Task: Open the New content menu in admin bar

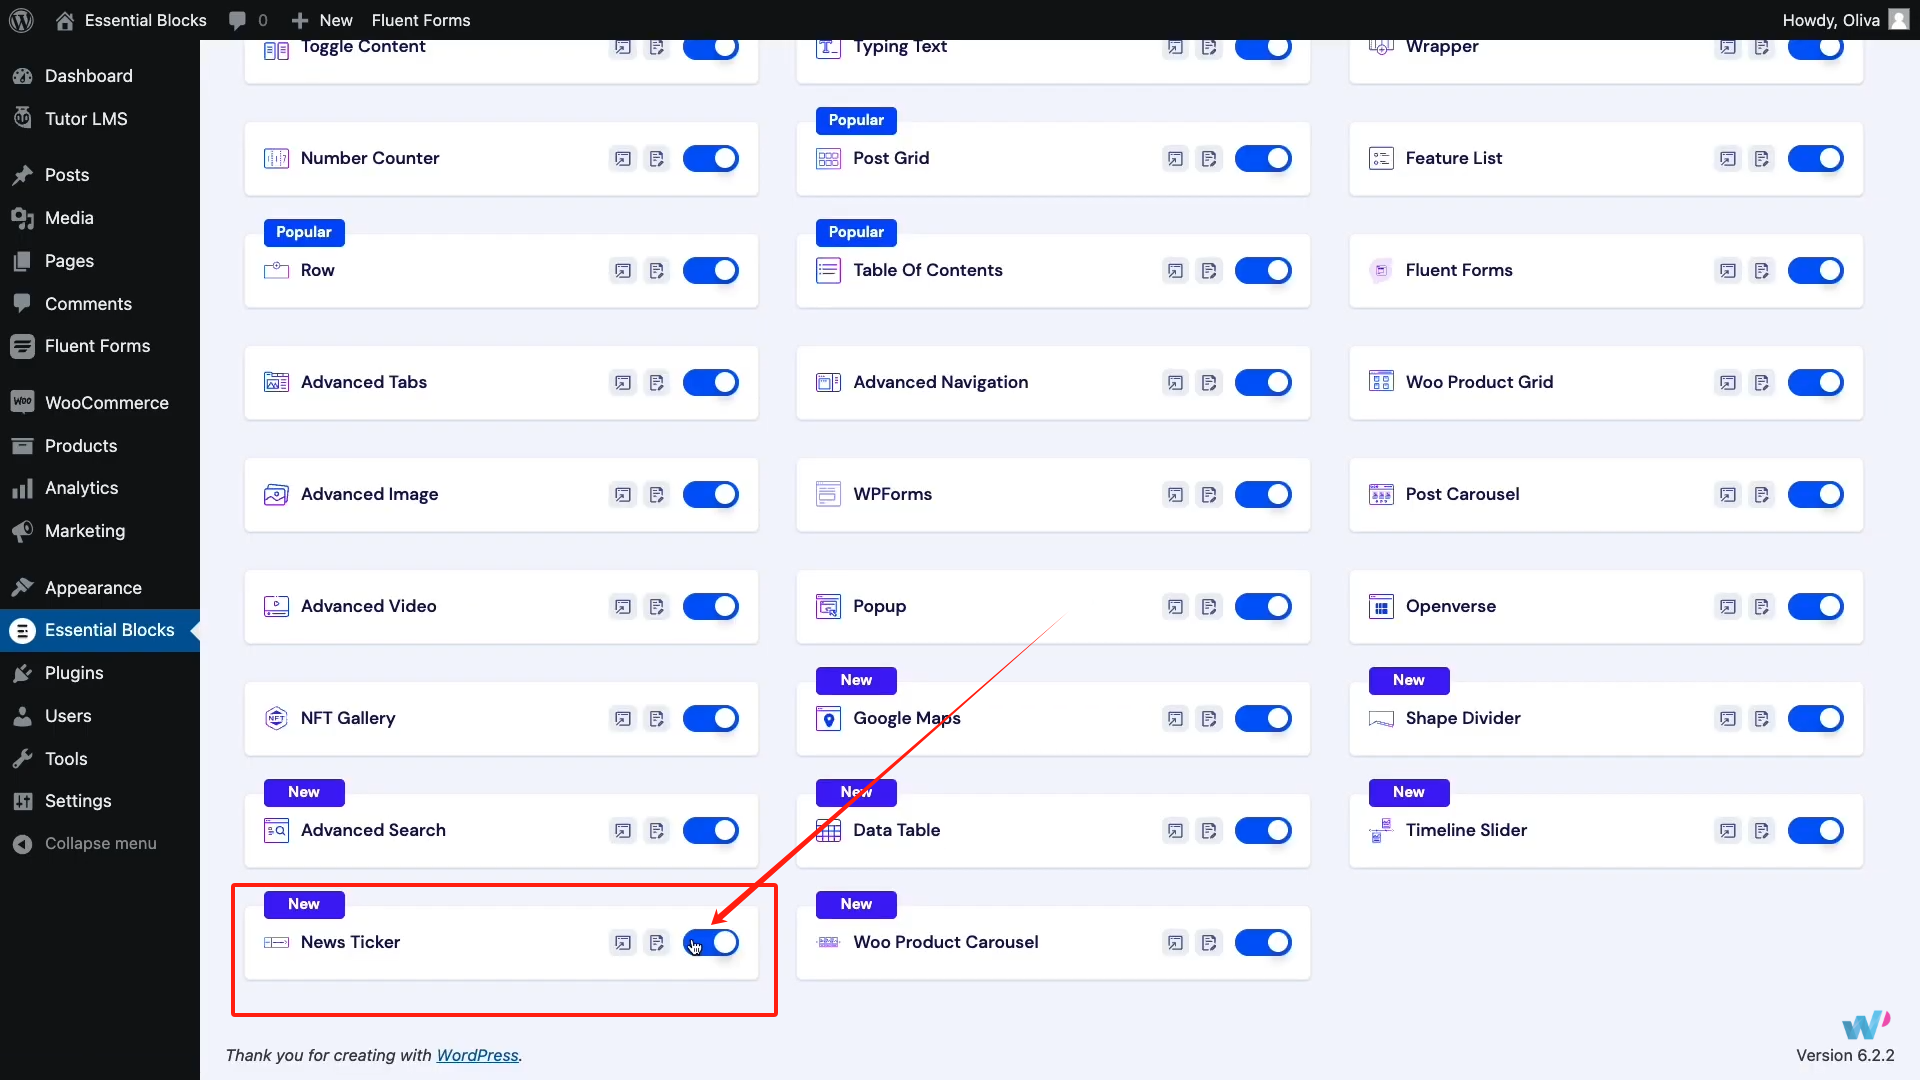Action: click(322, 20)
